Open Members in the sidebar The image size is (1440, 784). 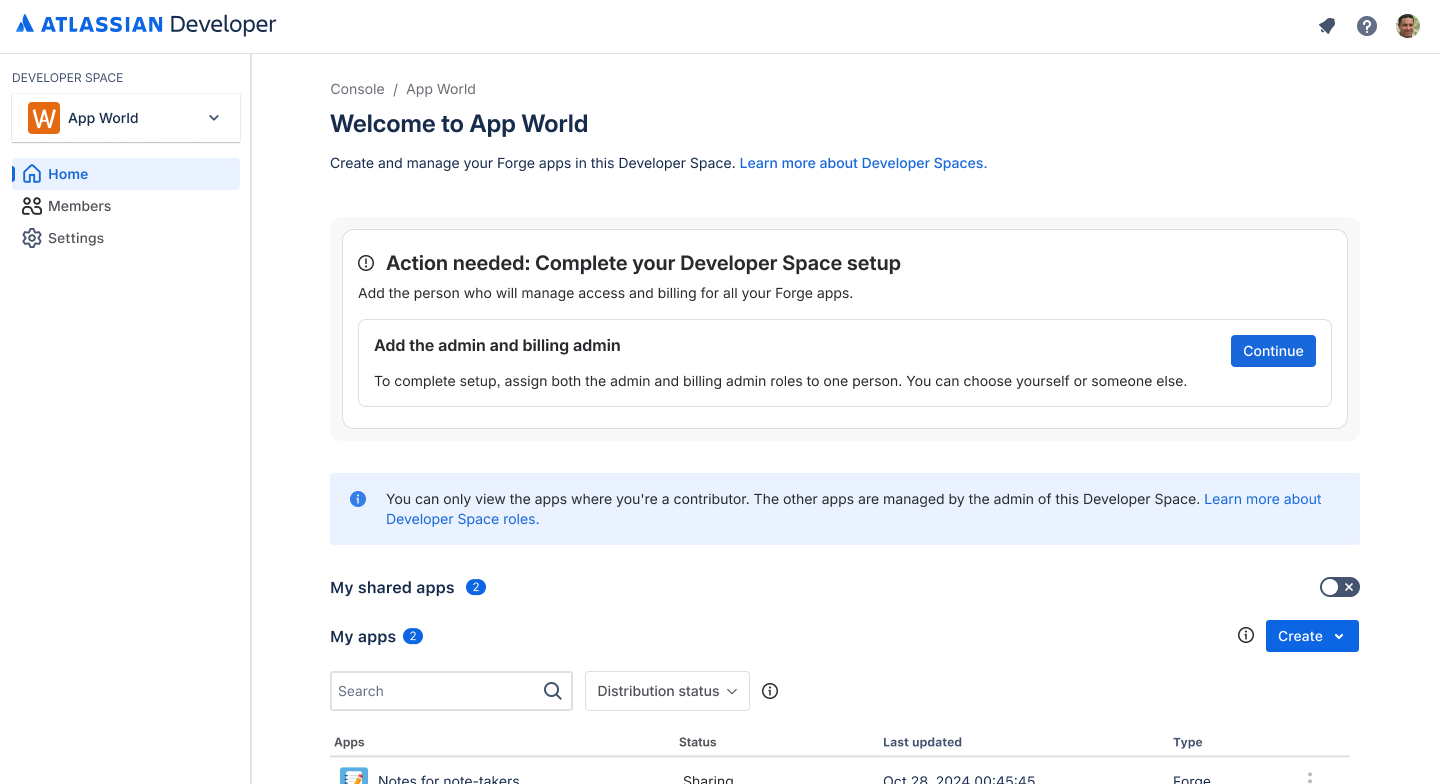tap(79, 206)
